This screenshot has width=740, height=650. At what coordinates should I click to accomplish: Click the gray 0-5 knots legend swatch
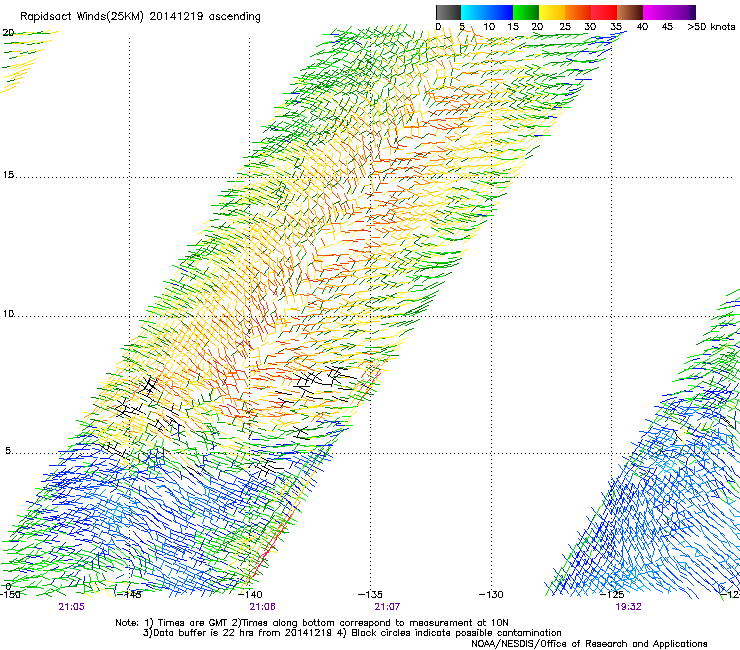pyautogui.click(x=448, y=12)
